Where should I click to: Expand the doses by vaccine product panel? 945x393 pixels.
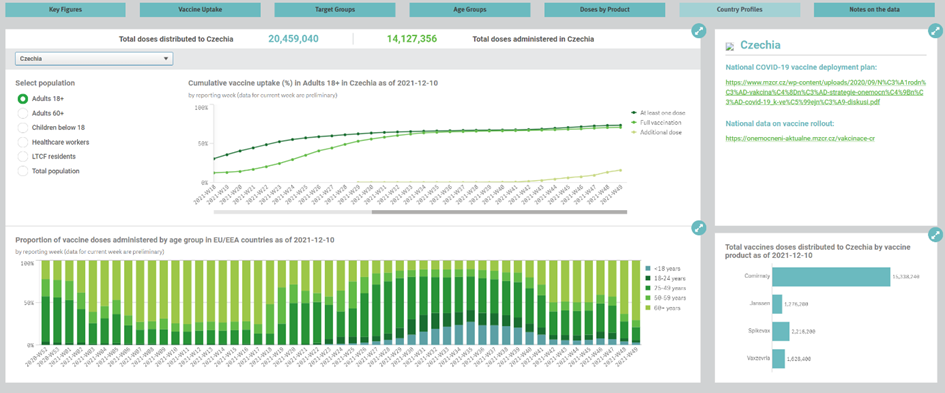tap(935, 235)
